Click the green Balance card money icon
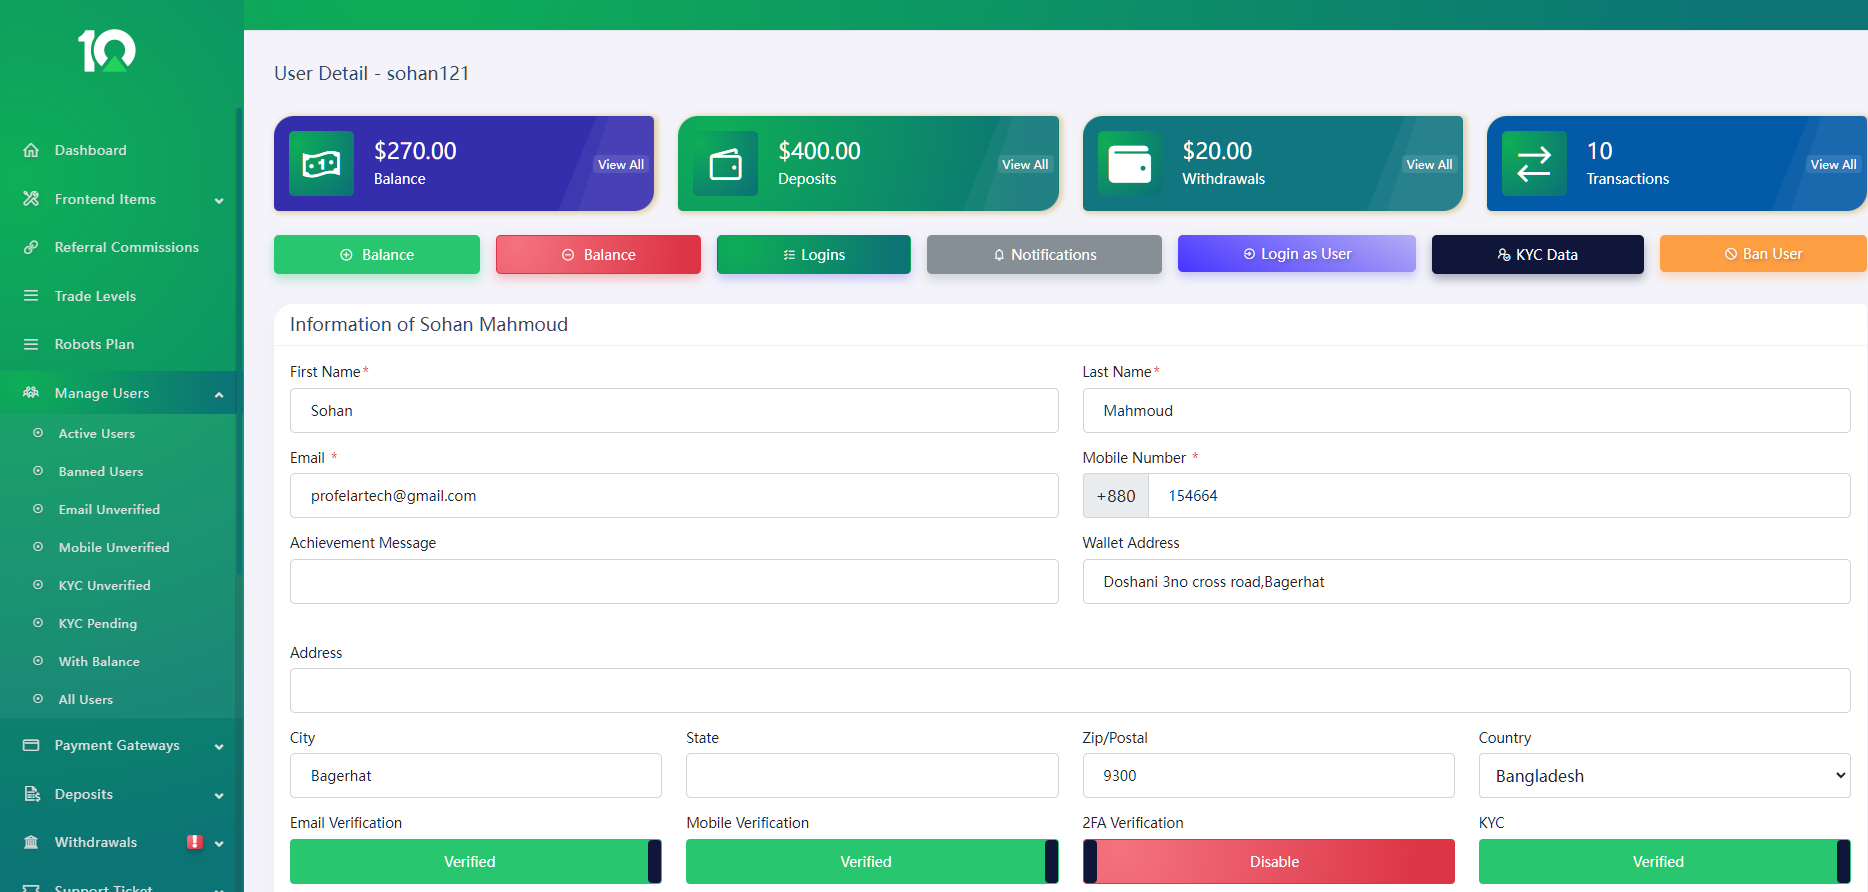The height and width of the screenshot is (892, 1868). pos(321,164)
